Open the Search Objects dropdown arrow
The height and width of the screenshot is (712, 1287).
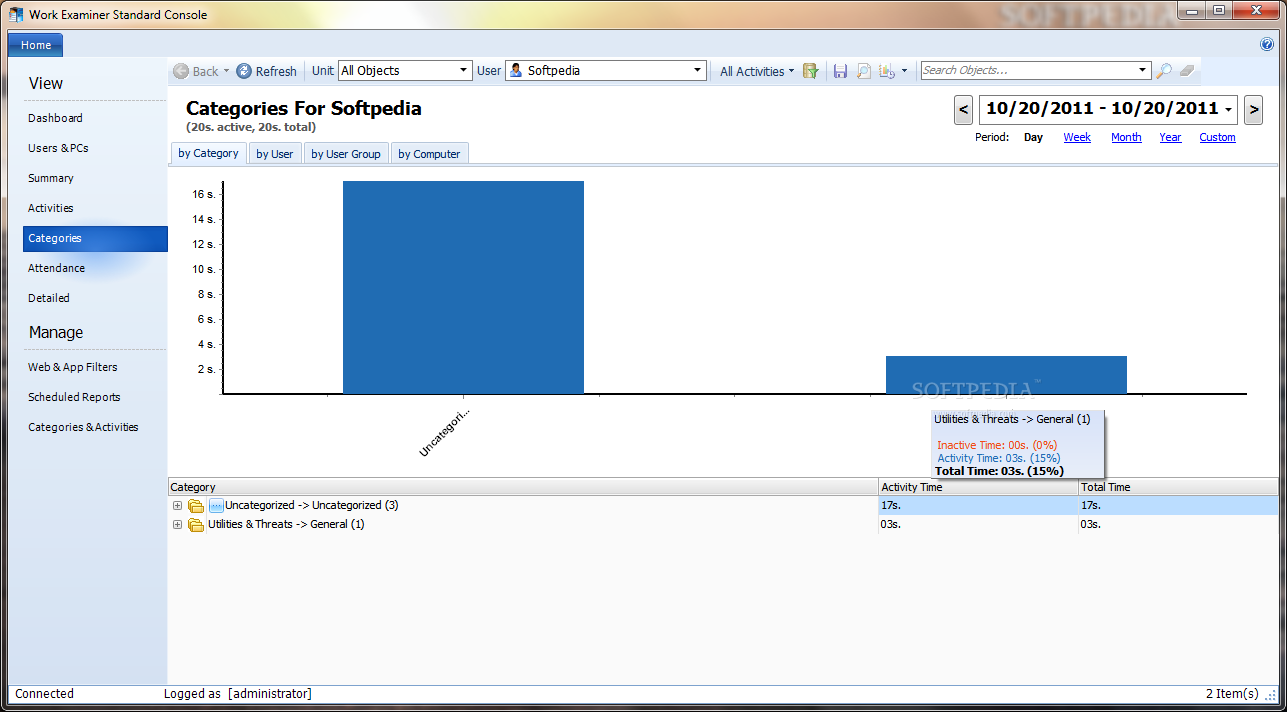pyautogui.click(x=1143, y=70)
